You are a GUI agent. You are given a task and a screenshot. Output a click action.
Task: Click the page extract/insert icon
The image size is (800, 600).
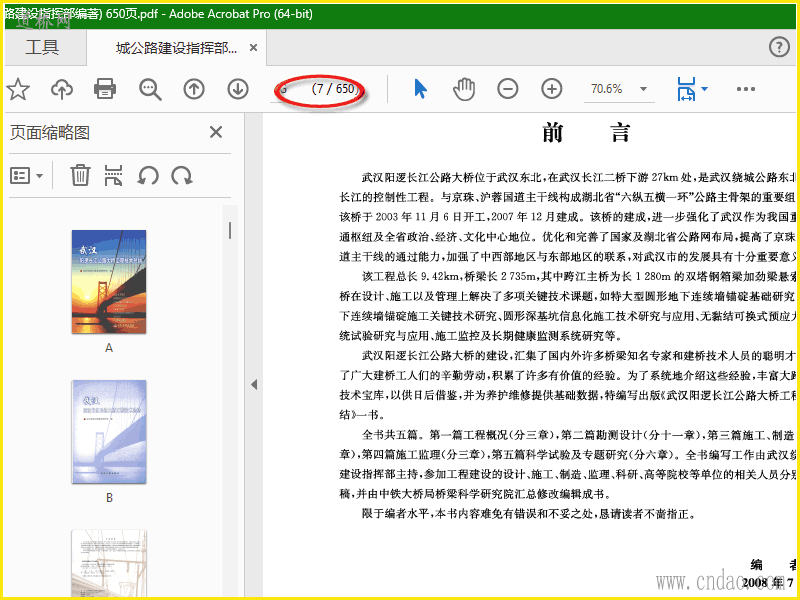[x=113, y=176]
